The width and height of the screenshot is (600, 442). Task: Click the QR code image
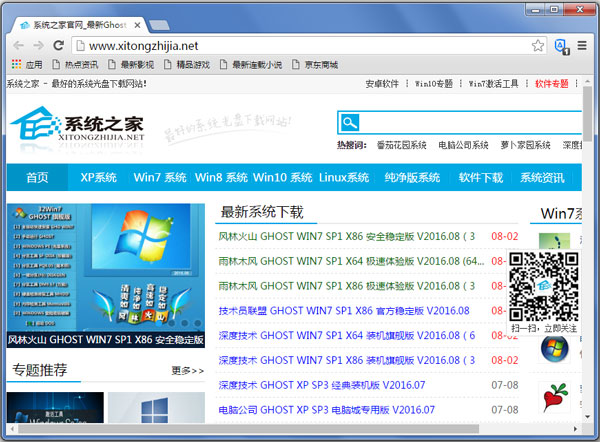click(543, 287)
